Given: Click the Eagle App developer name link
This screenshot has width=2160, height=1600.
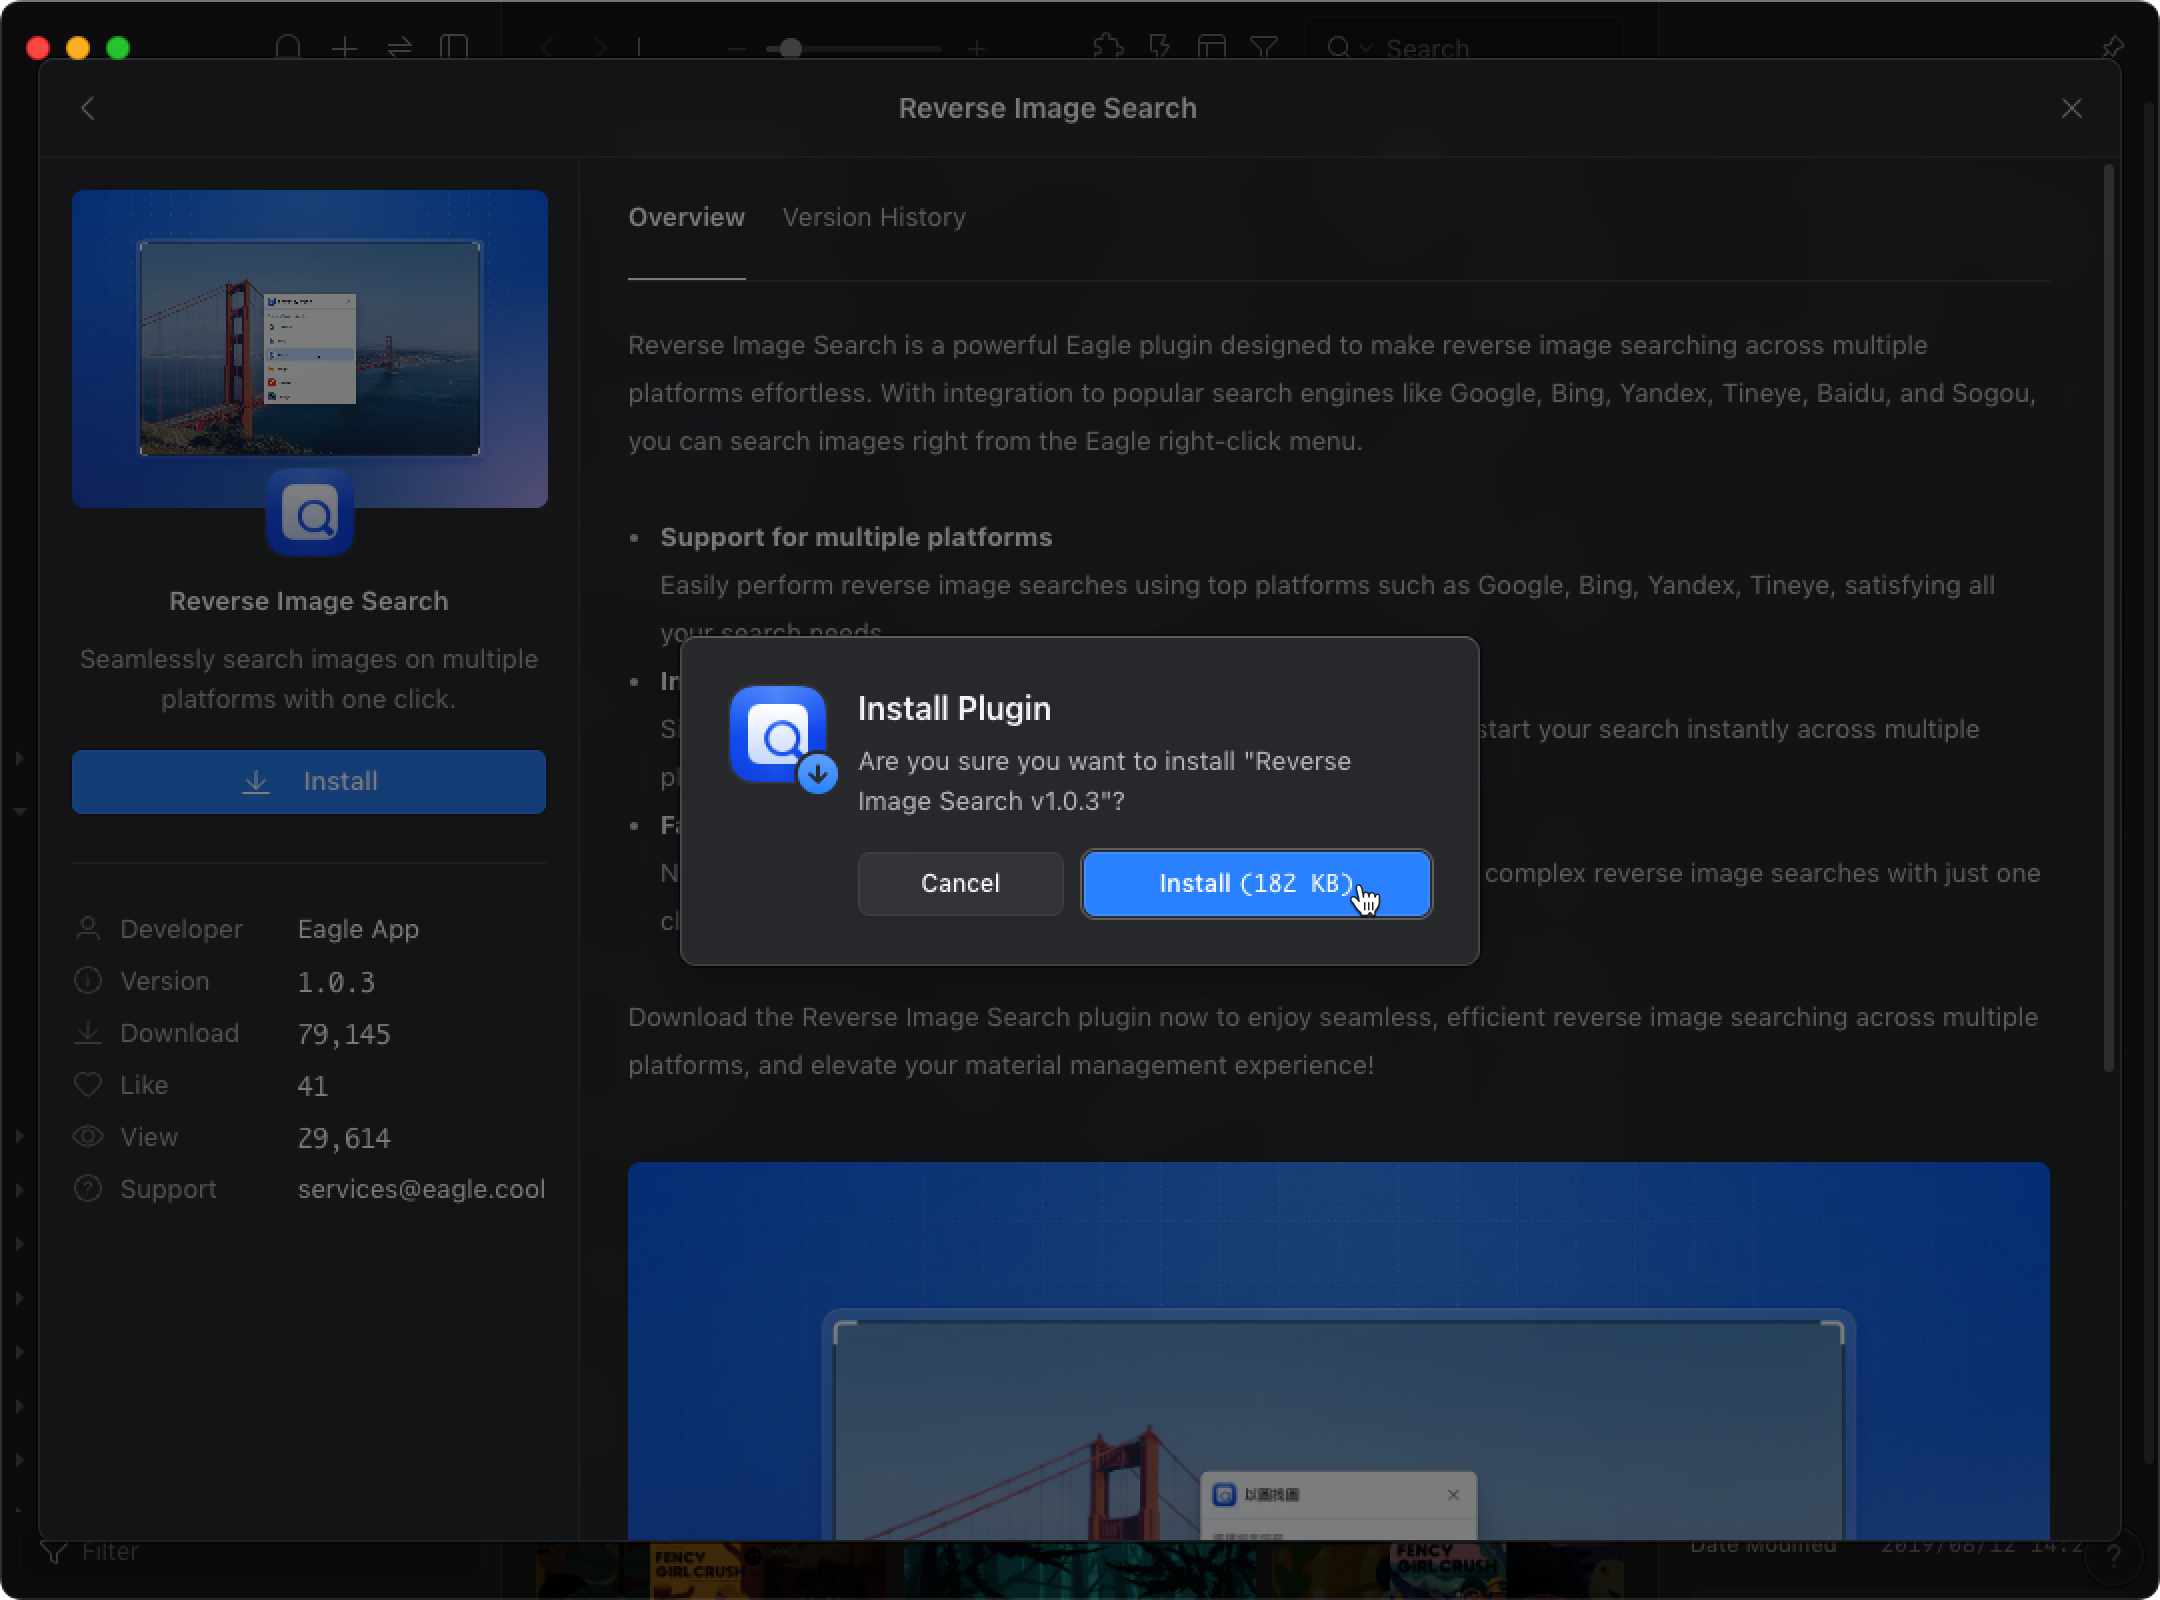Looking at the screenshot, I should pos(360,929).
